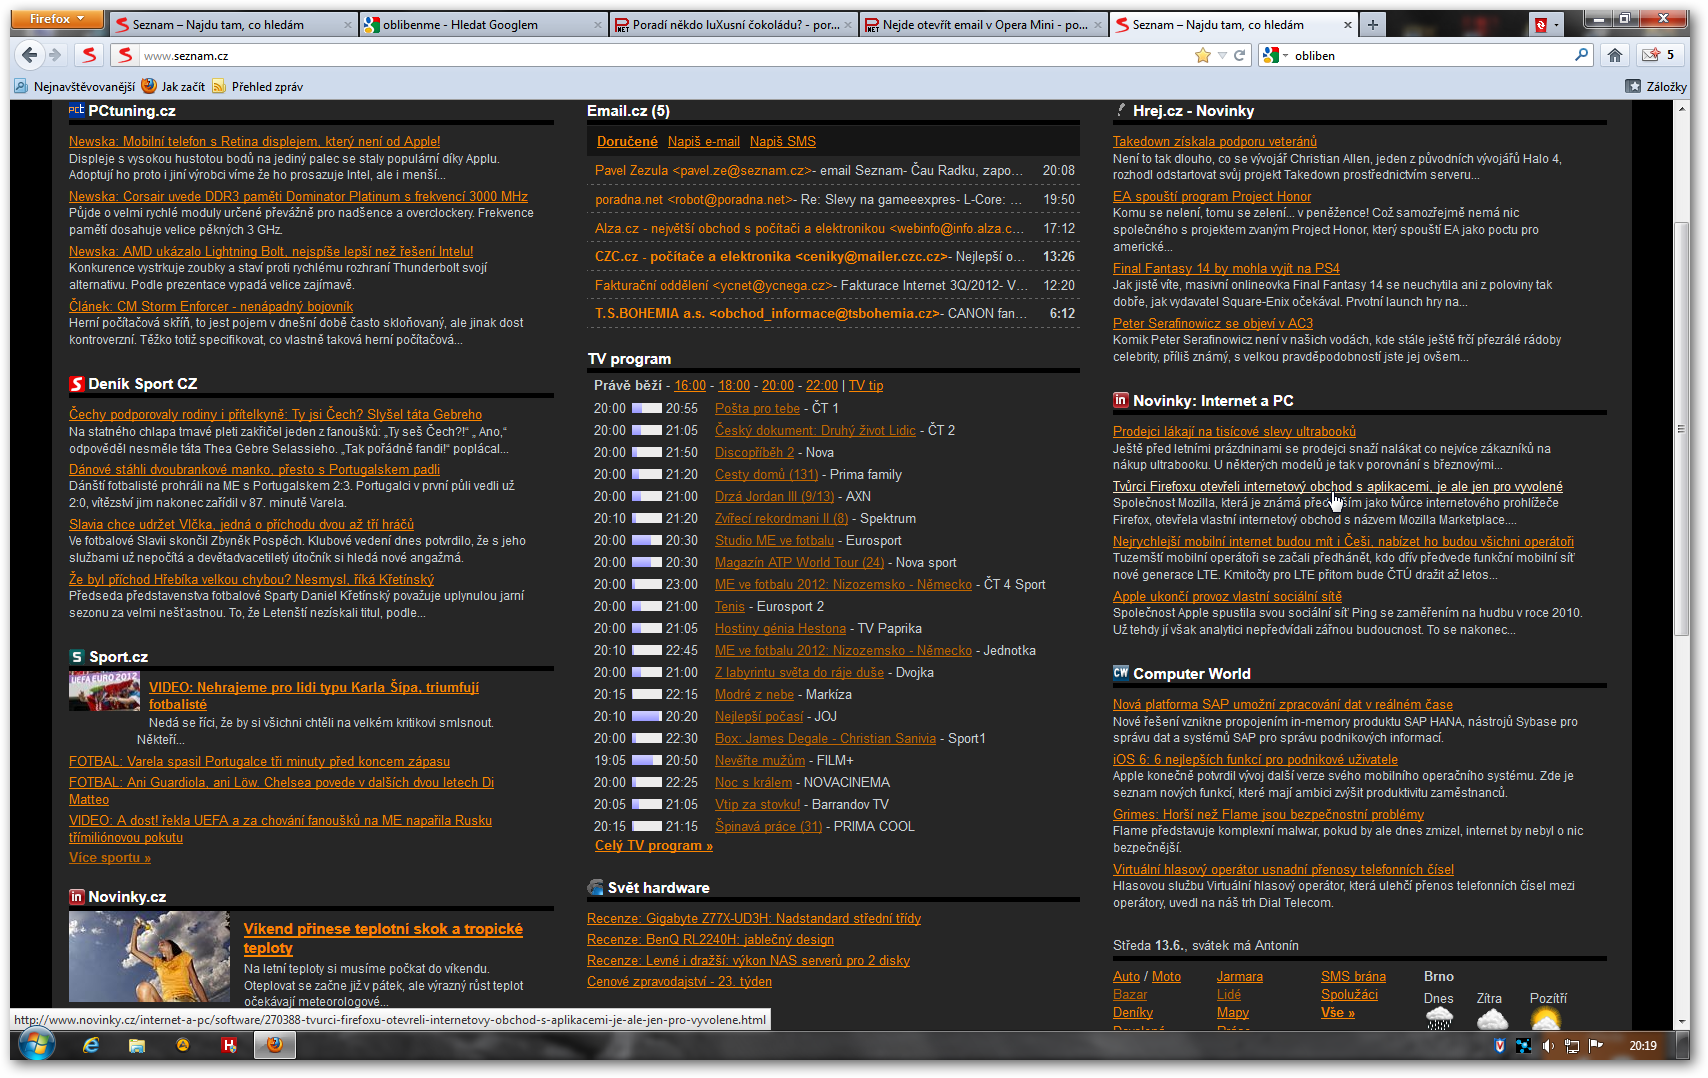Click the network connection icon in the tray
Image resolution: width=1708 pixels, height=1078 pixels.
1572,1046
